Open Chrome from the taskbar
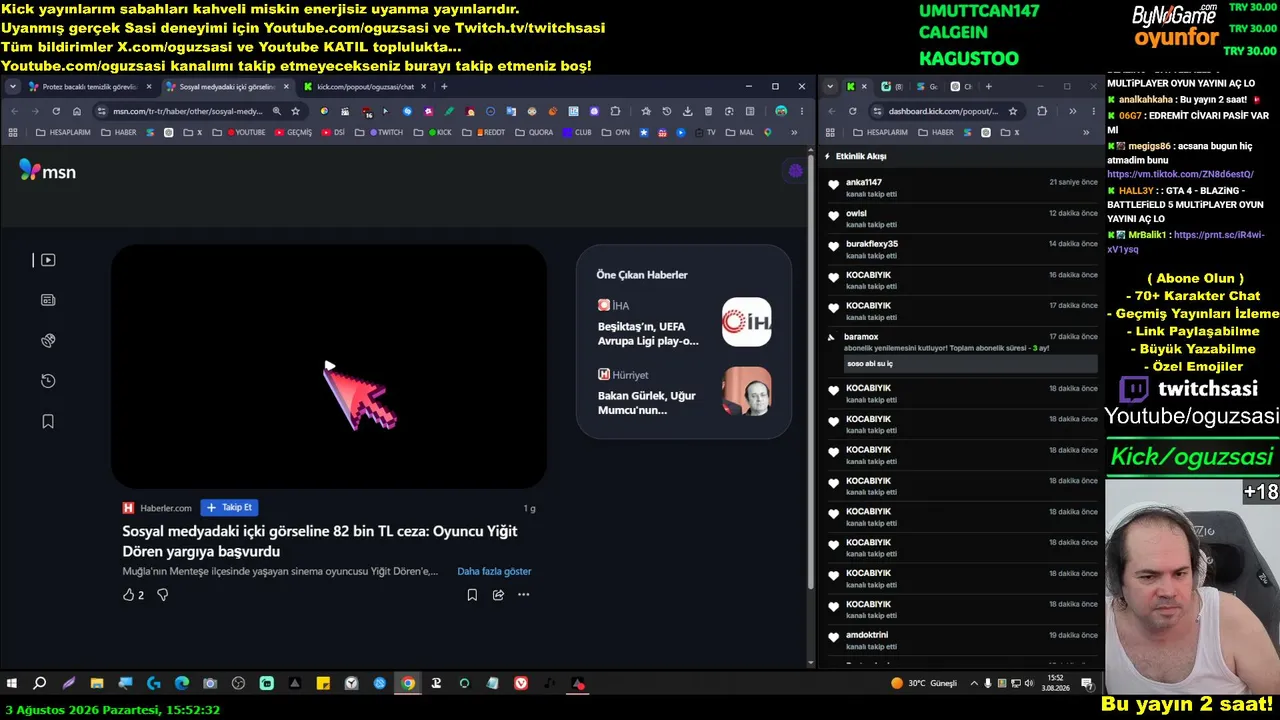This screenshot has height=720, width=1280. pos(408,684)
